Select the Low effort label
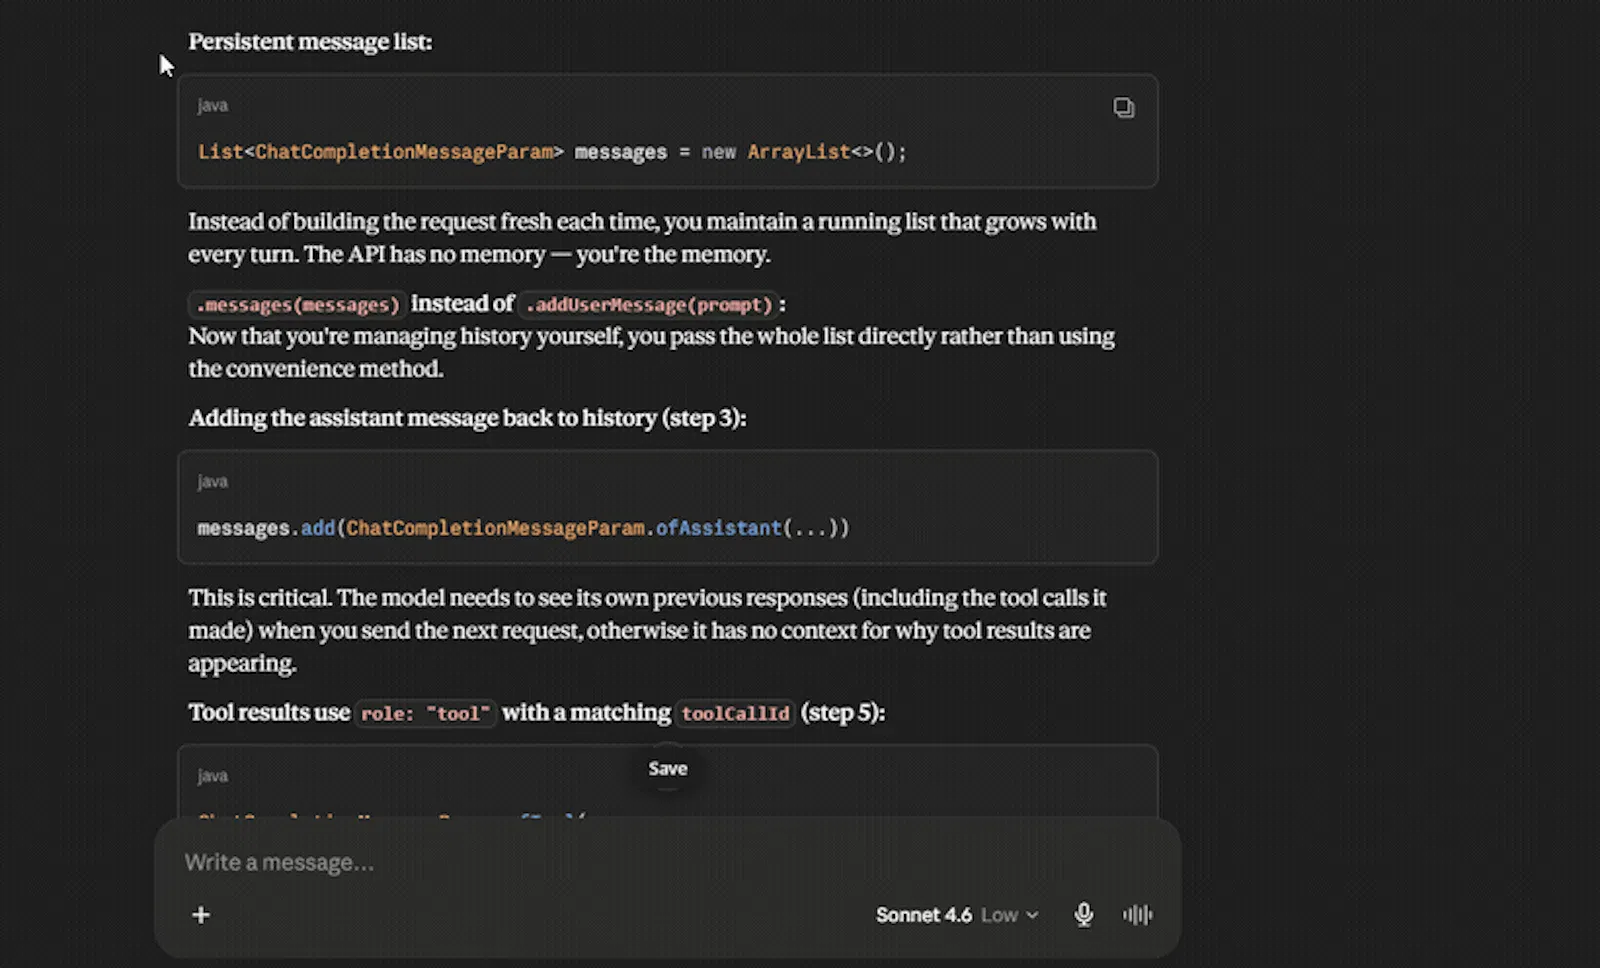Image resolution: width=1600 pixels, height=968 pixels. [999, 915]
